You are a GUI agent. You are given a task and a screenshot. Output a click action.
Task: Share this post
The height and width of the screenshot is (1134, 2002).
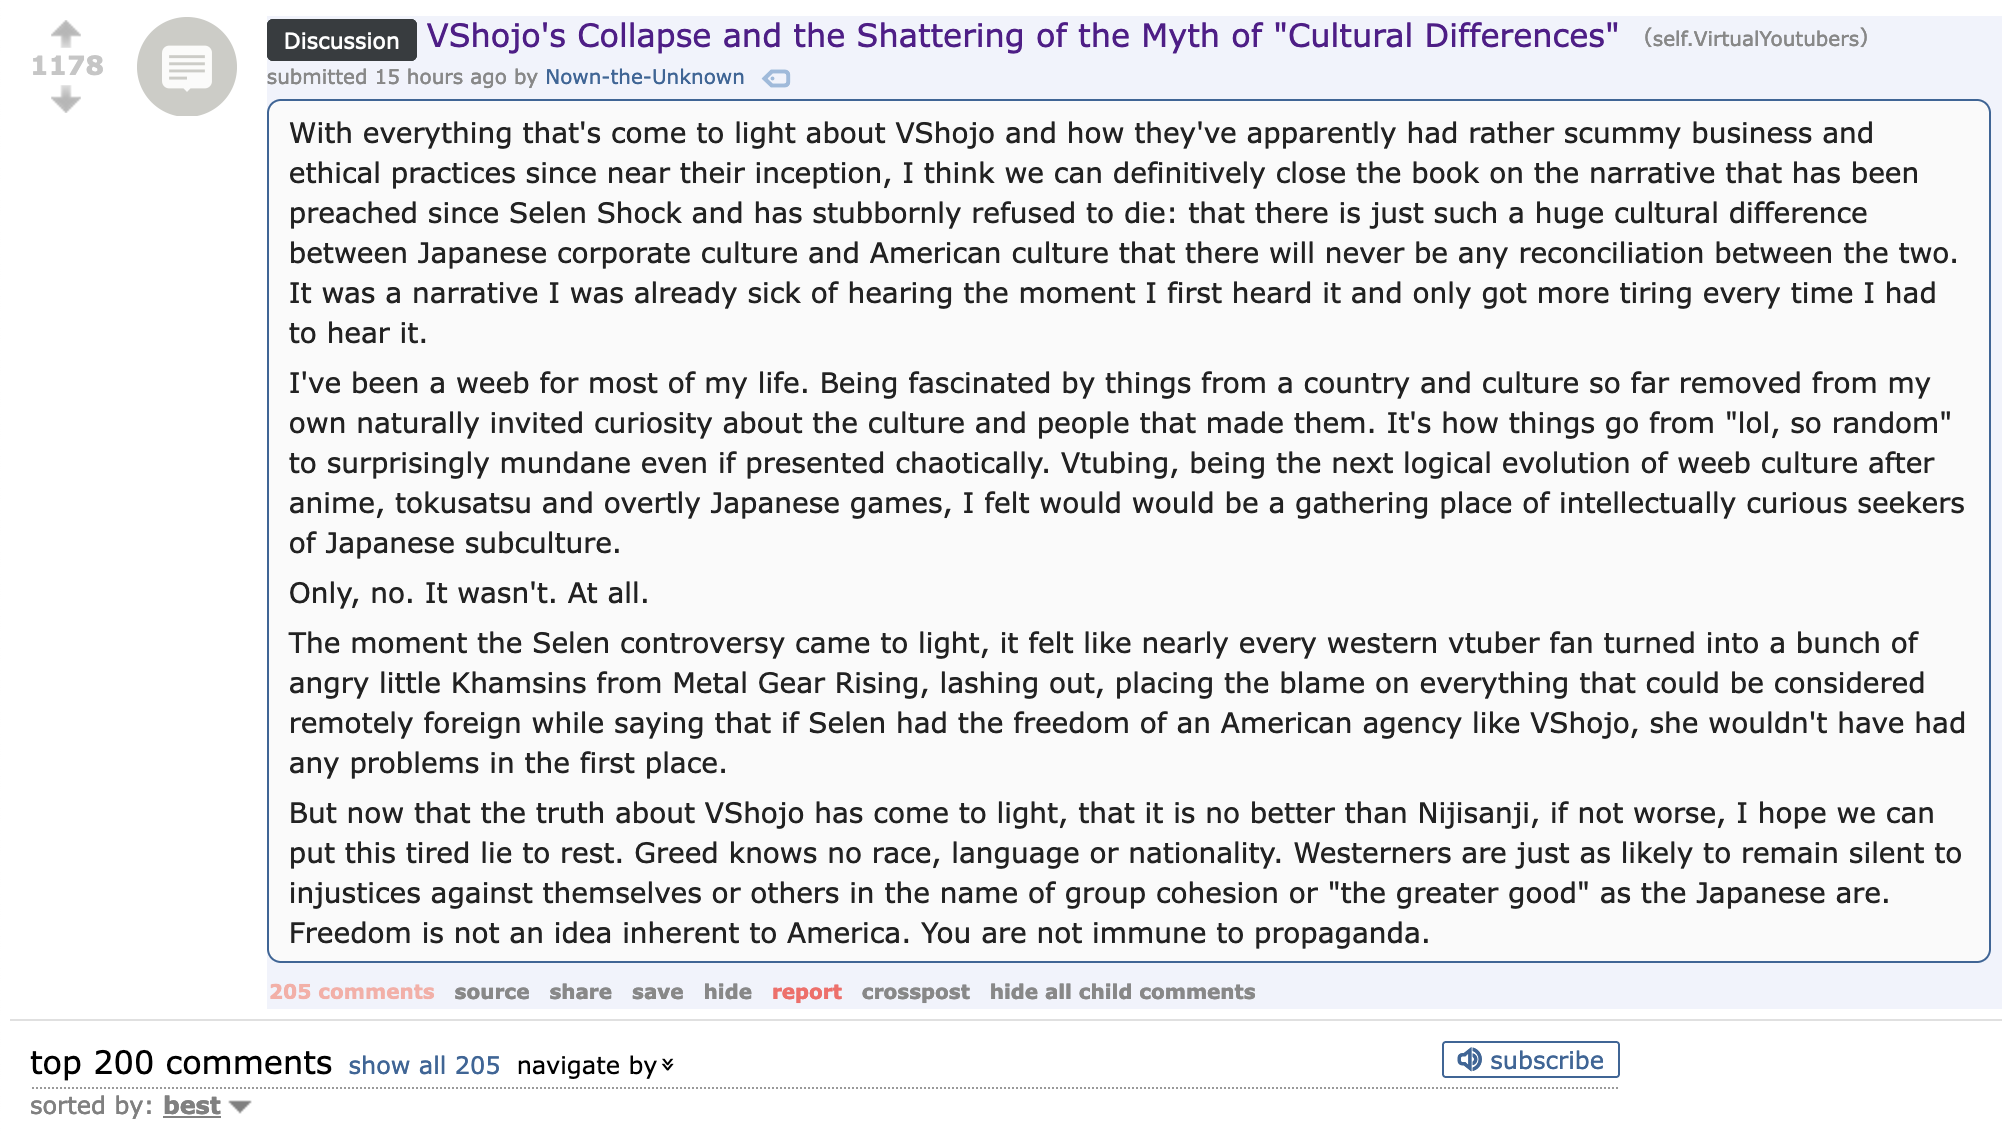click(580, 992)
